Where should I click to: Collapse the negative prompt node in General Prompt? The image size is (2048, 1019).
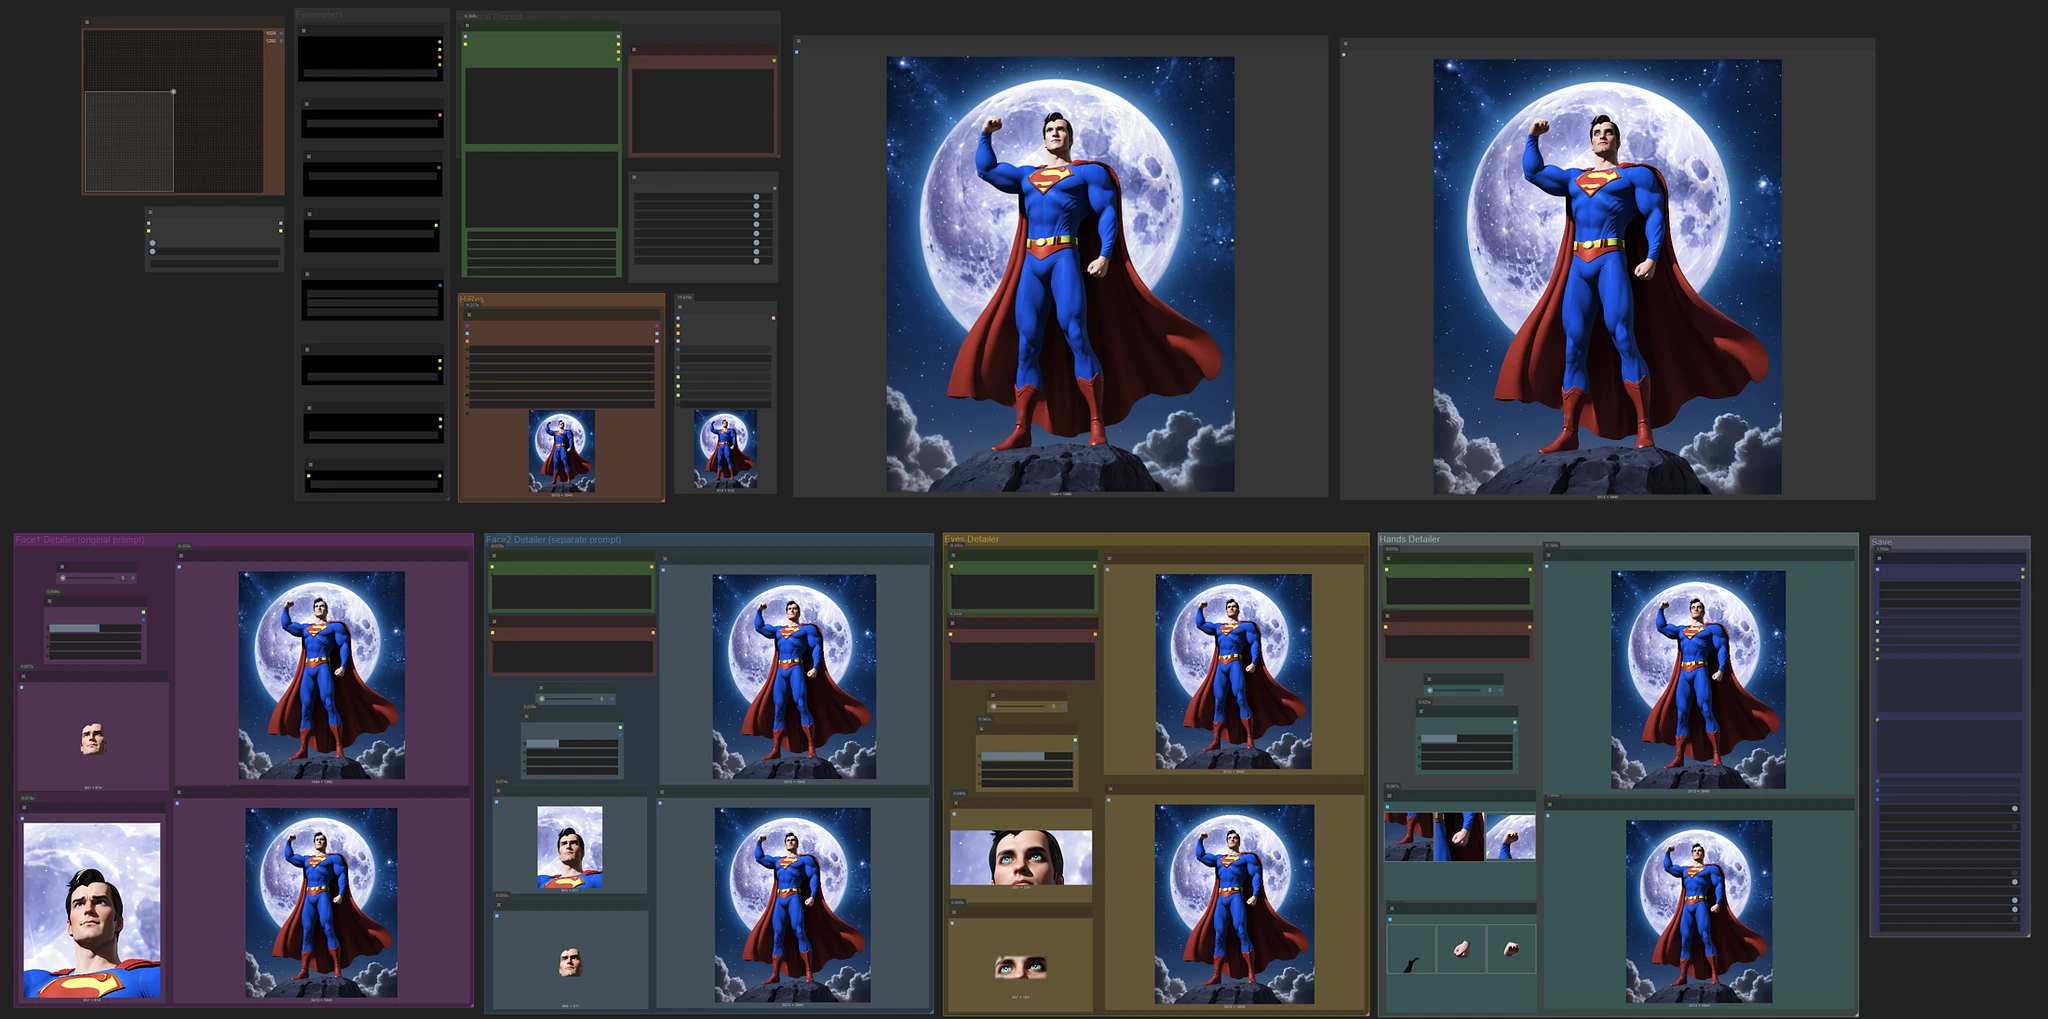click(x=634, y=49)
